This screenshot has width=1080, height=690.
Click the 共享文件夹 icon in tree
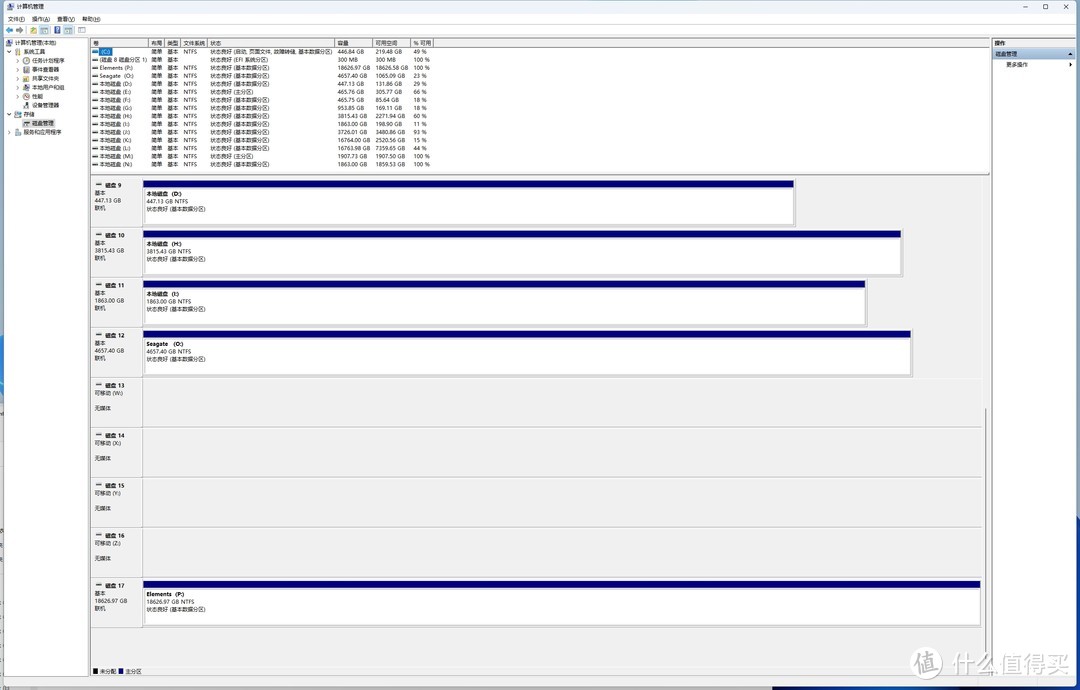[x=26, y=79]
